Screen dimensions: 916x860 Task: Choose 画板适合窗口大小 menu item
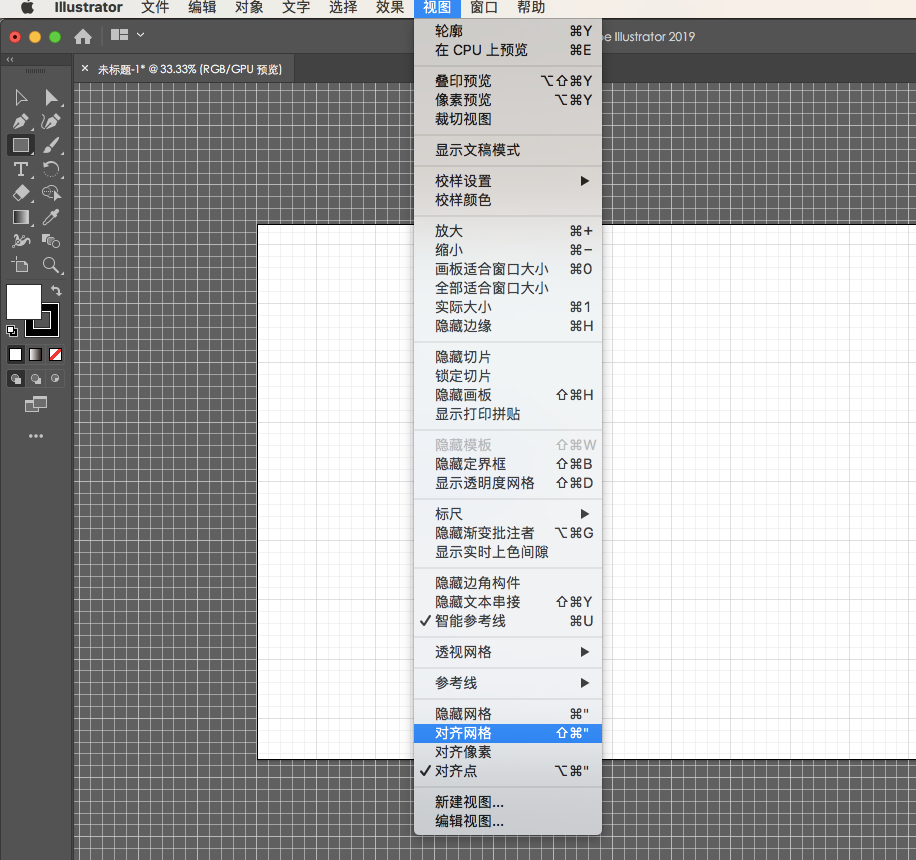(x=508, y=269)
